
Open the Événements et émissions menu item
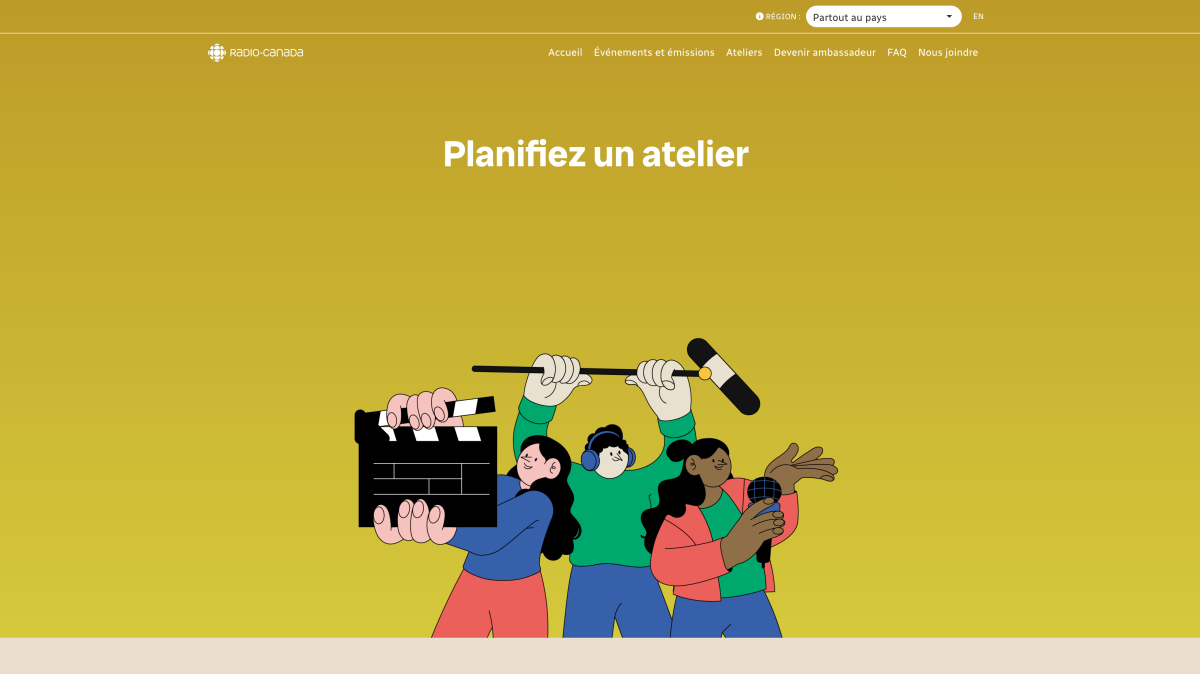coord(654,53)
